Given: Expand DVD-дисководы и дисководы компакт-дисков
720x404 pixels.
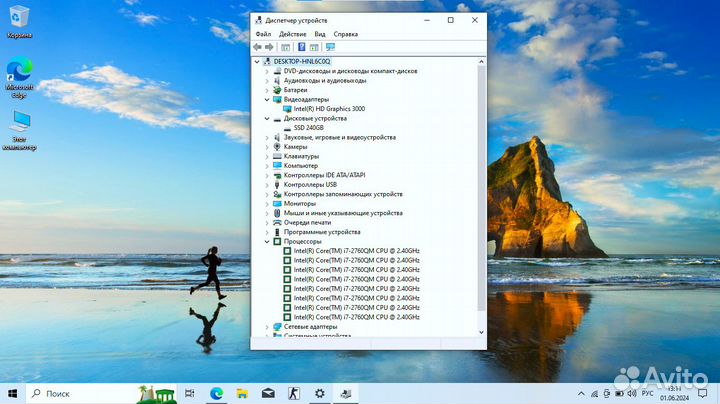Looking at the screenshot, I should tap(267, 71).
